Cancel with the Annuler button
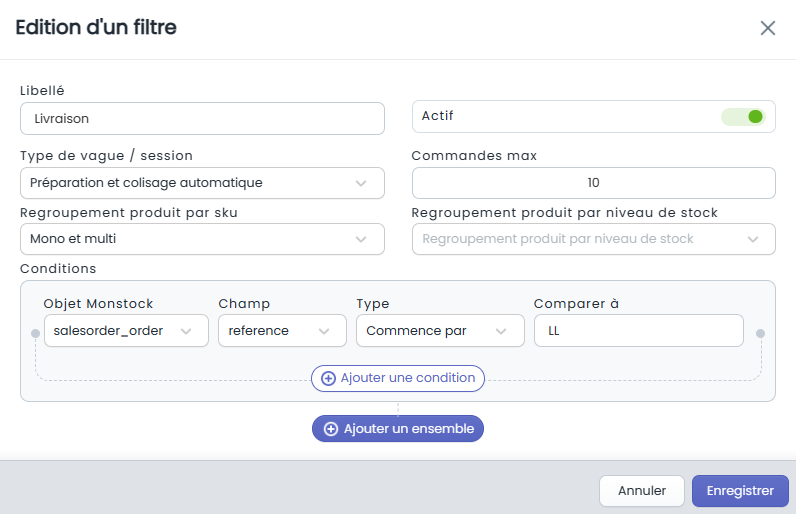 point(642,491)
